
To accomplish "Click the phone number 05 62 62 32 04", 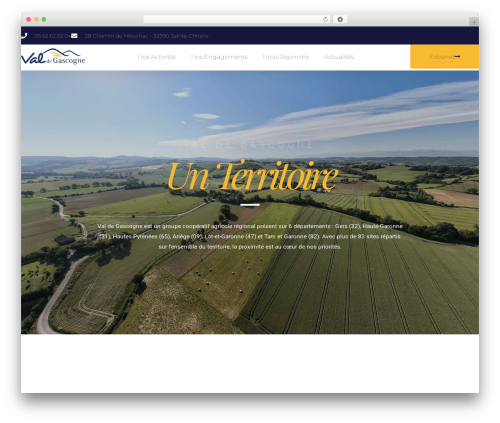I will 52,36.
